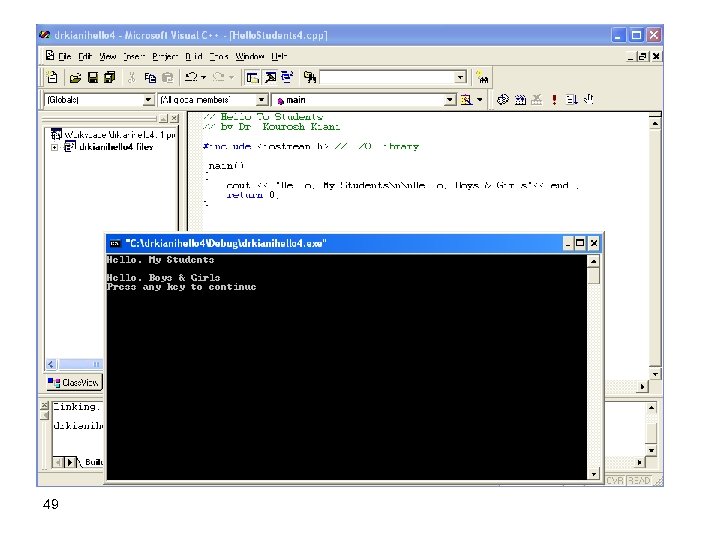This screenshot has height=540, width=720.
Task: Click the Redo arrow icon
Action: point(219,77)
